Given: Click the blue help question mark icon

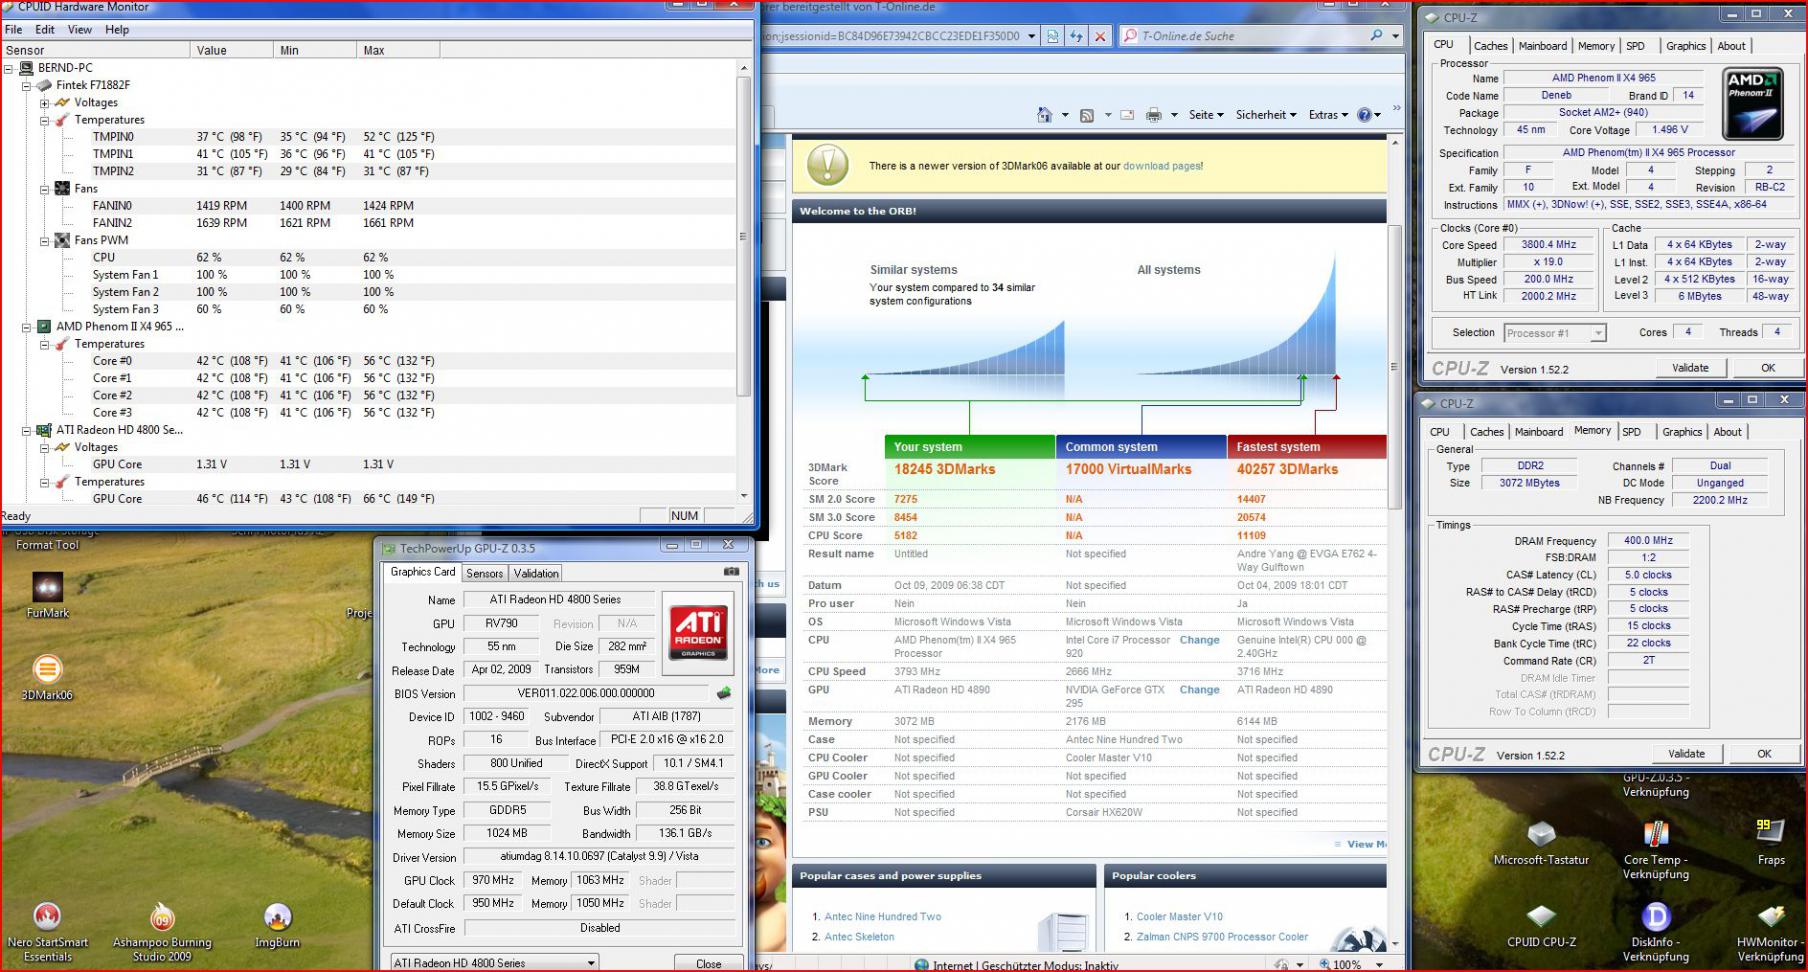Looking at the screenshot, I should coord(1364,115).
